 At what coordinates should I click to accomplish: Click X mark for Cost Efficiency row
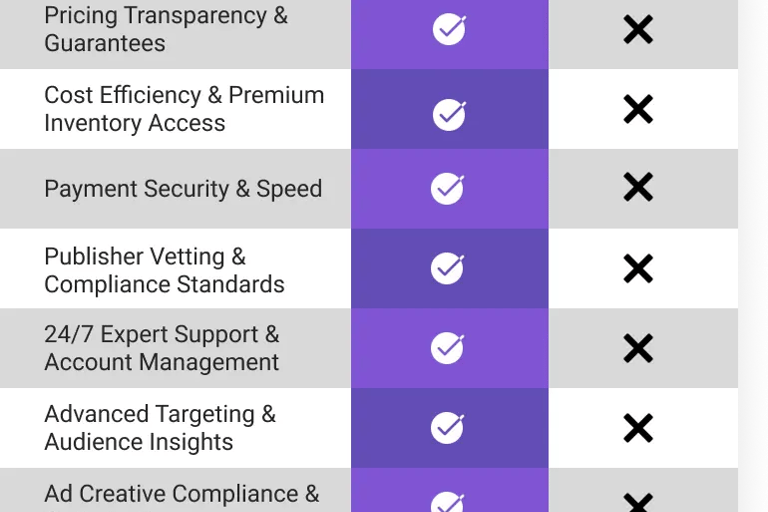click(638, 109)
